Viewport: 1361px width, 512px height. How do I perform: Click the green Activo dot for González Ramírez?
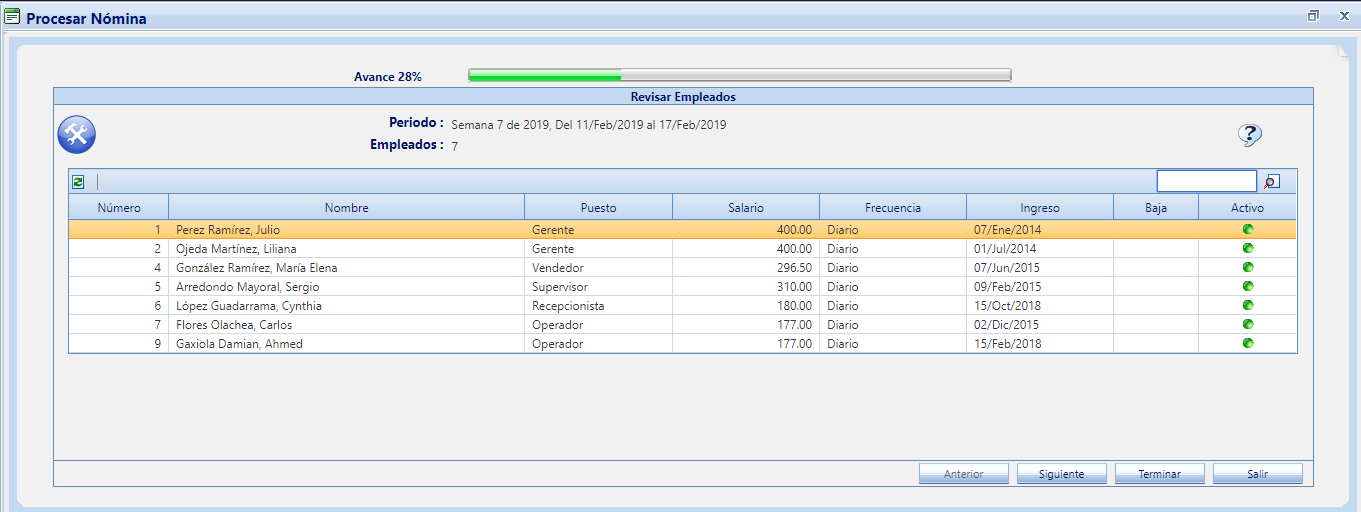pos(1247,267)
